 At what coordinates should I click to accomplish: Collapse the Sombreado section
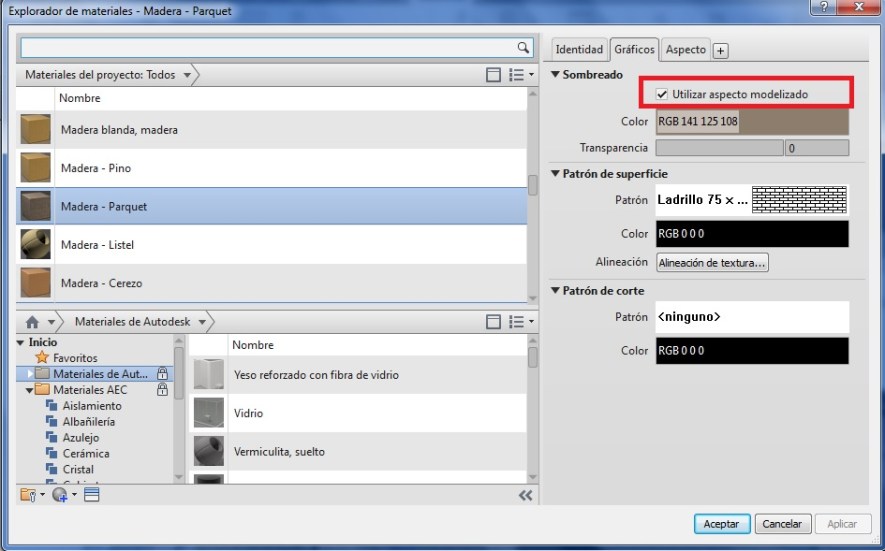[x=555, y=75]
